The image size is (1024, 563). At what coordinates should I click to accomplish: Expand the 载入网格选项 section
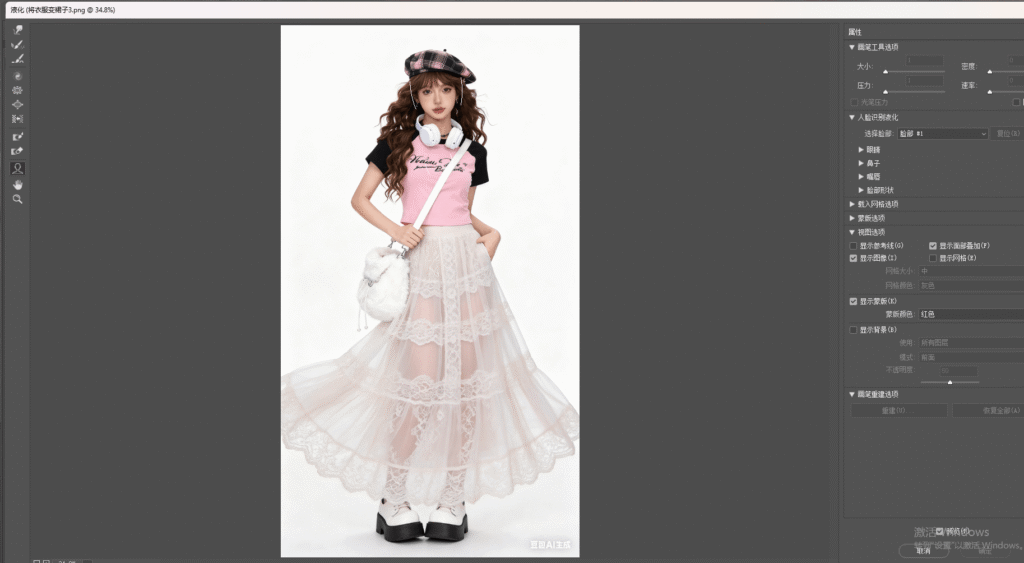852,204
